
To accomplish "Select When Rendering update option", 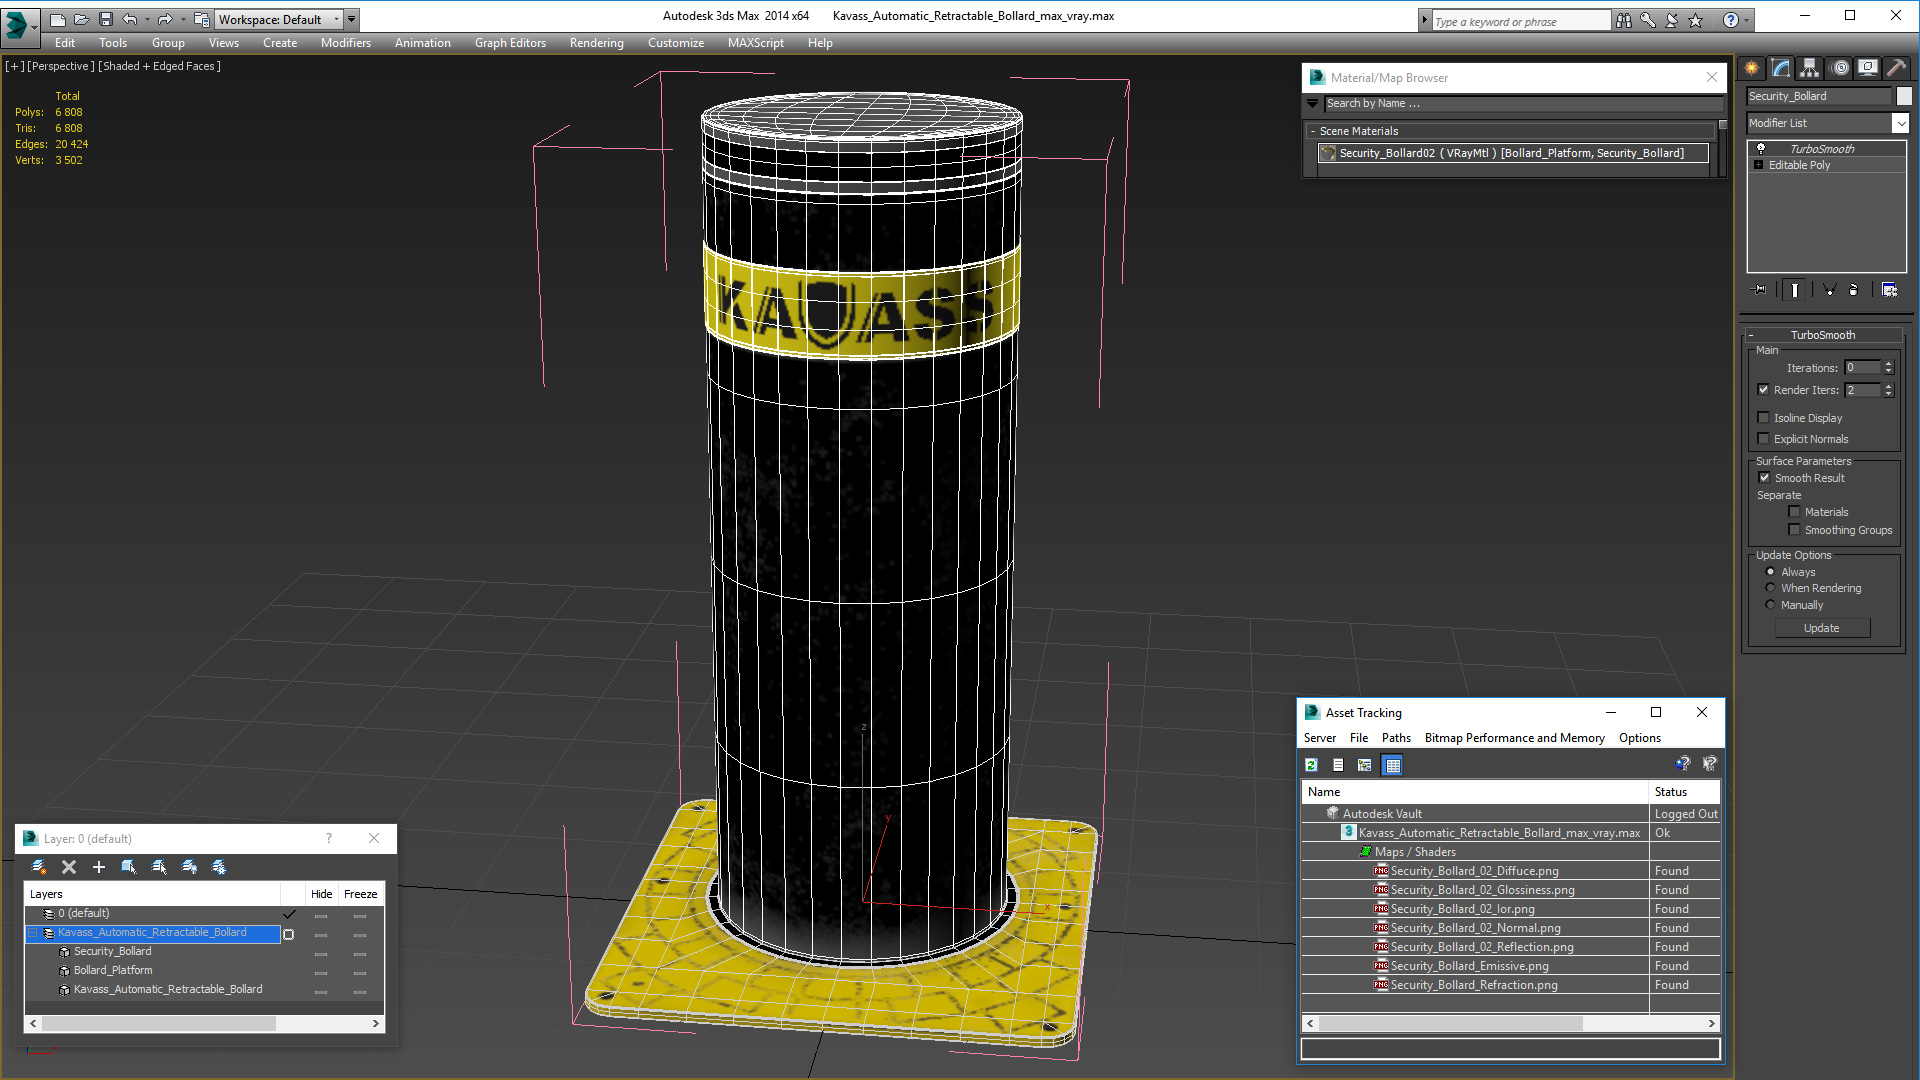I will [1770, 588].
